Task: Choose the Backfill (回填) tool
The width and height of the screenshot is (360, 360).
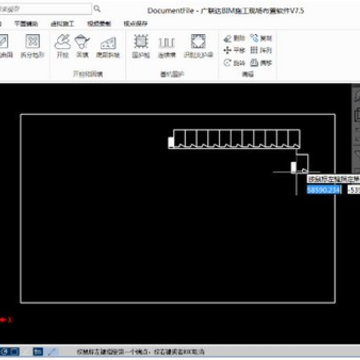Action: pyautogui.click(x=82, y=46)
